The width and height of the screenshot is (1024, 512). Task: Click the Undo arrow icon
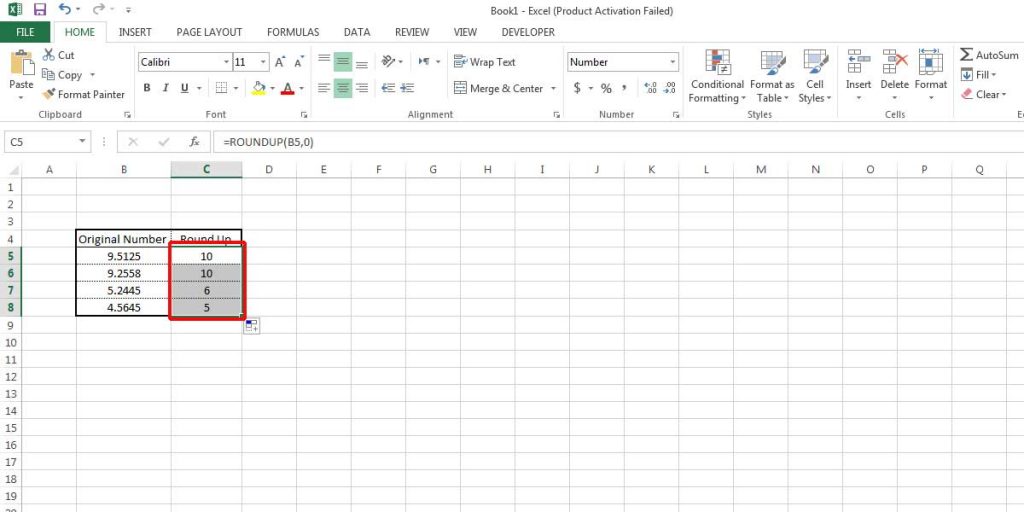click(64, 9)
